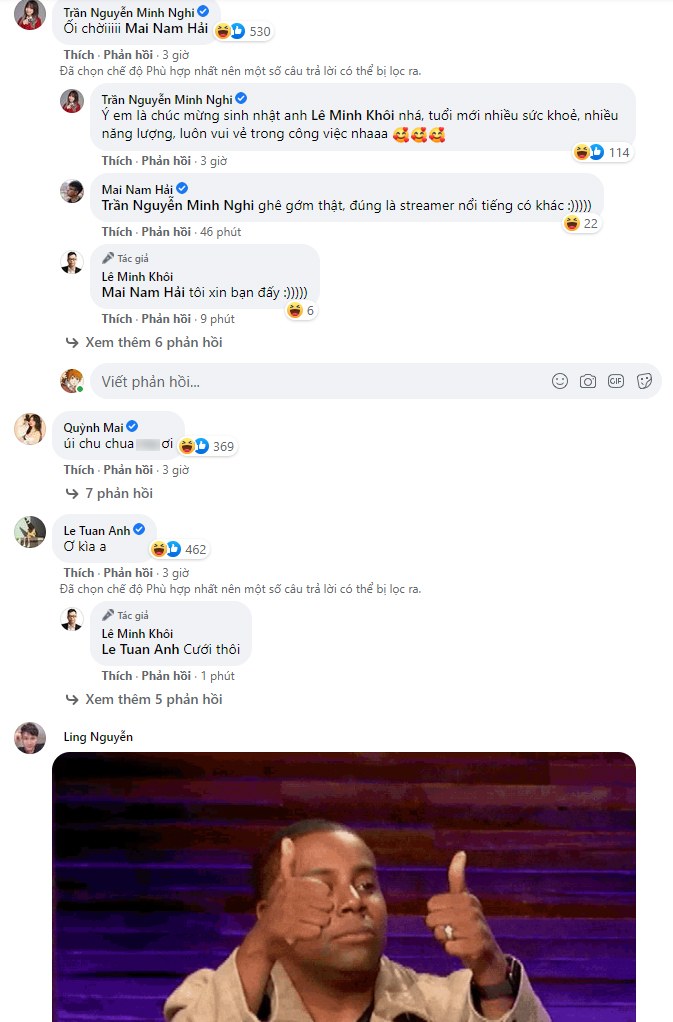
Task: Attach a photo via camera icon
Action: [x=589, y=381]
